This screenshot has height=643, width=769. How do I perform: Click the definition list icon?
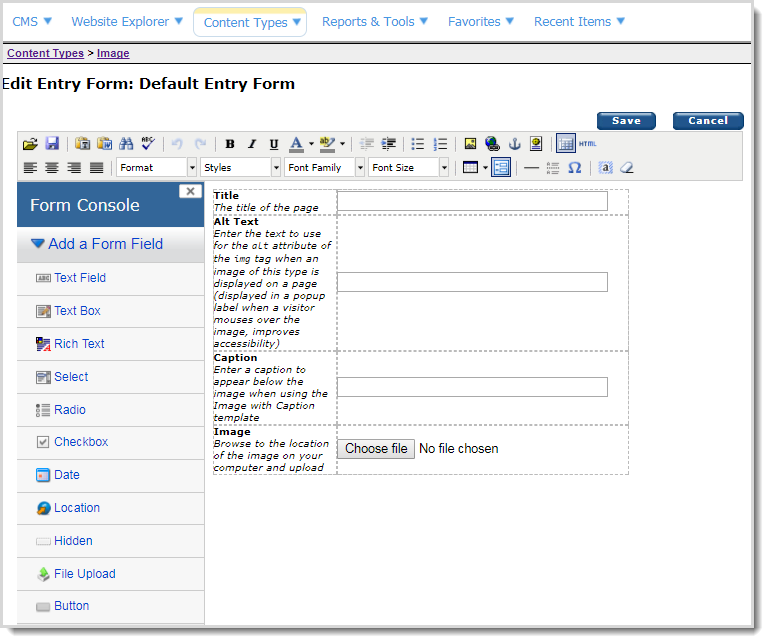(553, 168)
